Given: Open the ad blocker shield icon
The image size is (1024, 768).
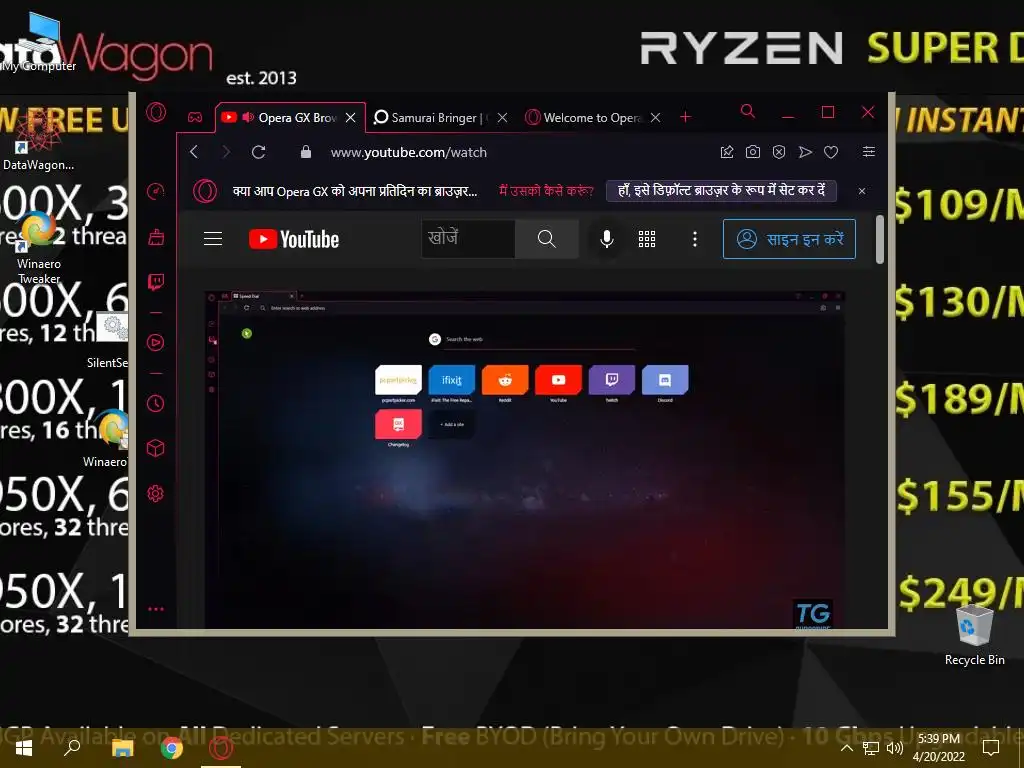Looking at the screenshot, I should point(779,152).
